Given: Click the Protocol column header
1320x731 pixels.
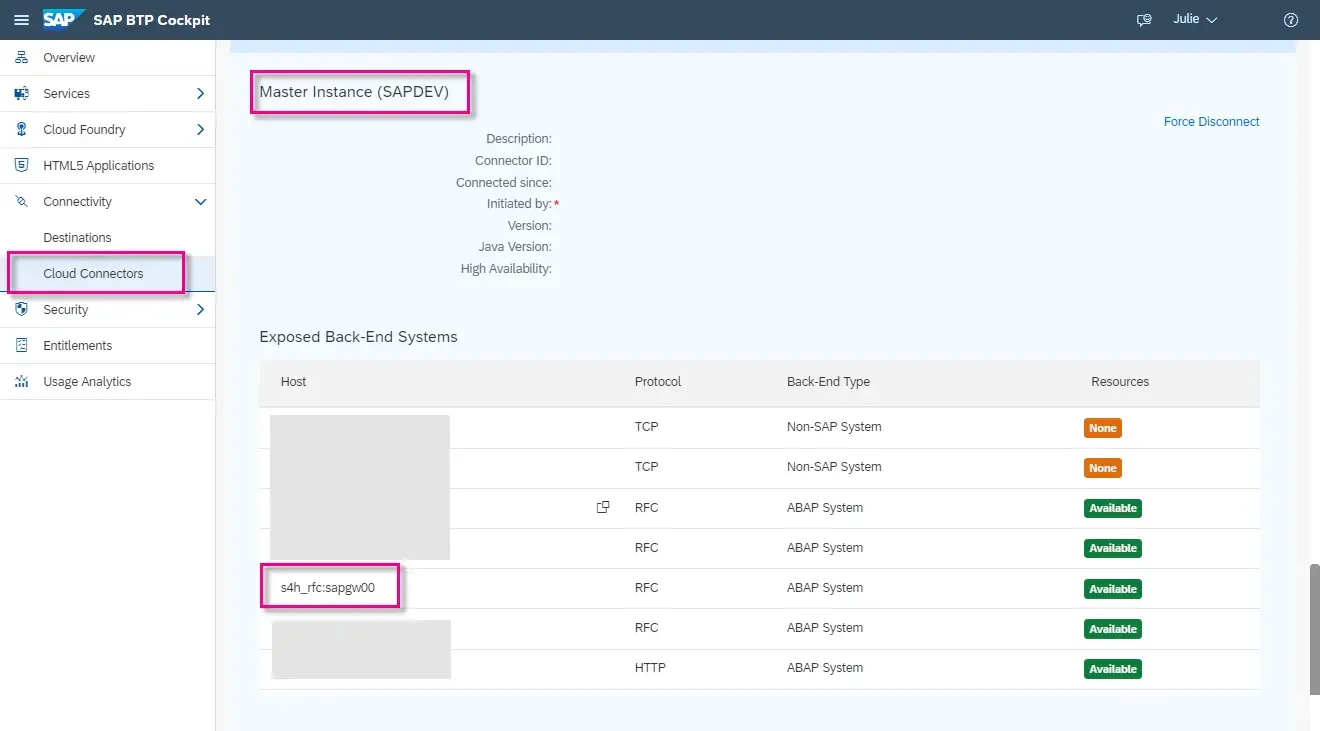Looking at the screenshot, I should click(658, 382).
